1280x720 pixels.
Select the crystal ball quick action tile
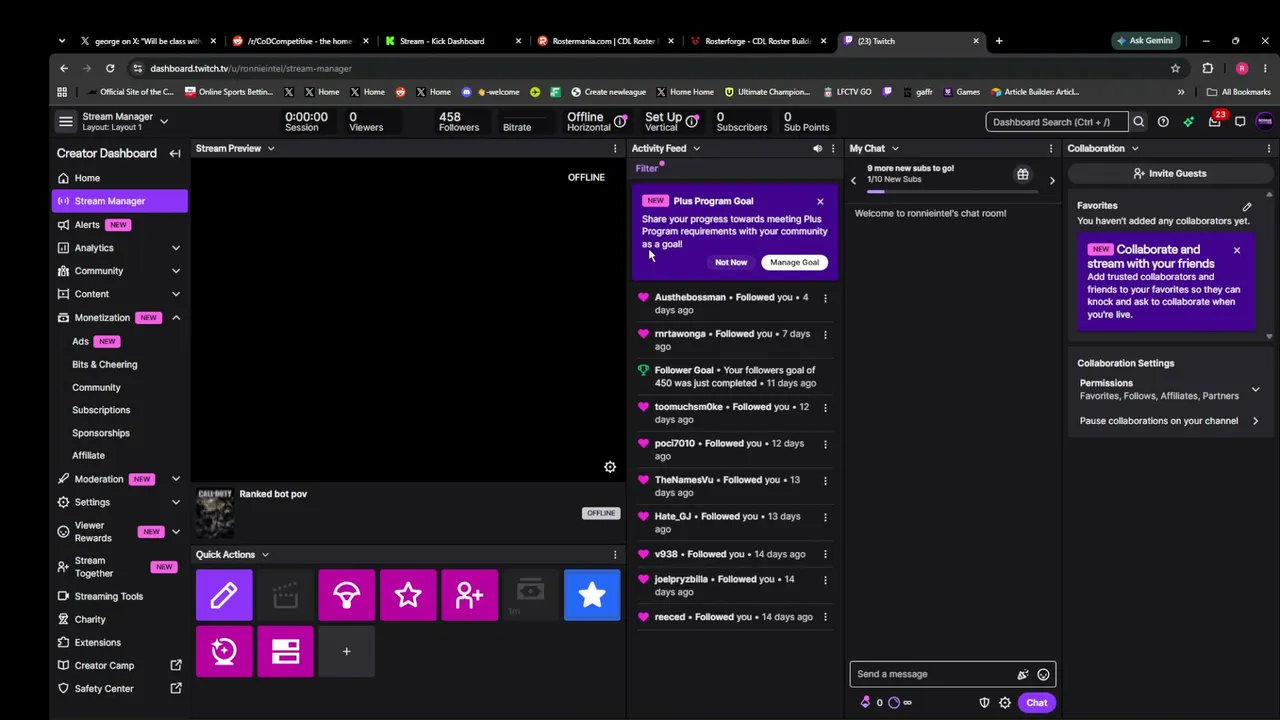click(224, 651)
